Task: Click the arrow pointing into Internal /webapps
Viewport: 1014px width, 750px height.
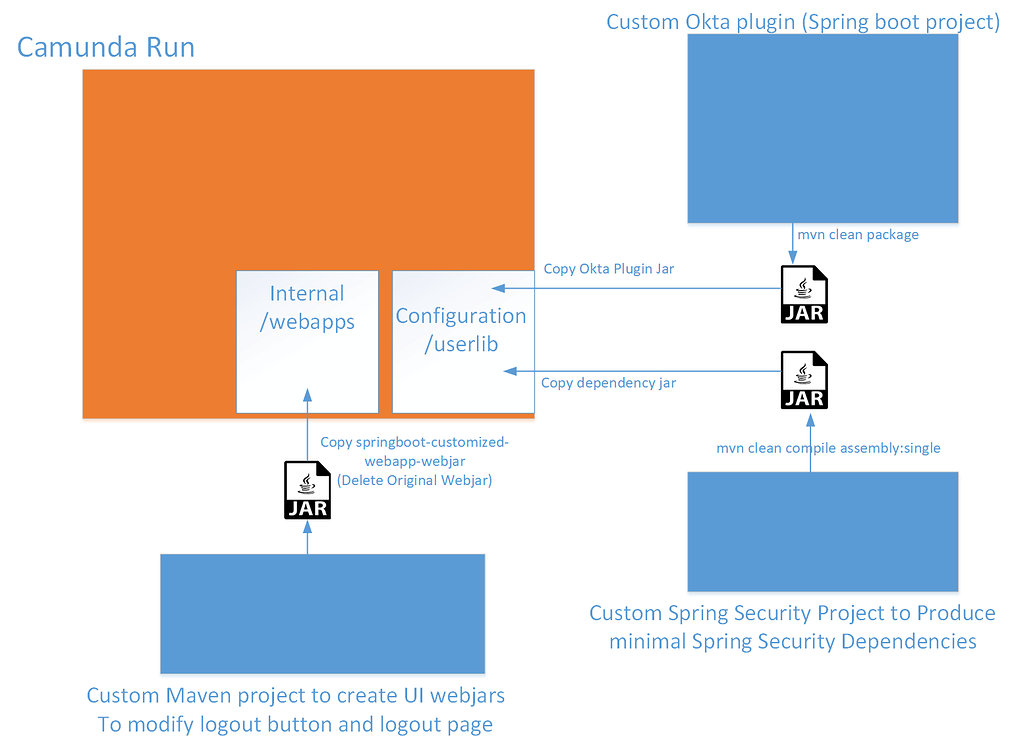Action: [307, 395]
